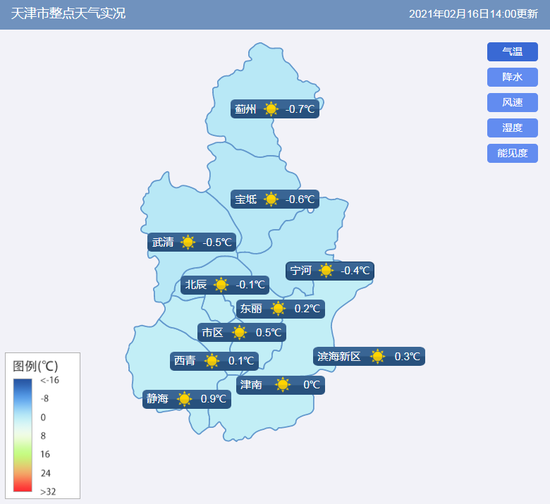The width and height of the screenshot is (550, 504).
Task: Click the 0.3℃ temperature reading
Action: click(x=407, y=356)
